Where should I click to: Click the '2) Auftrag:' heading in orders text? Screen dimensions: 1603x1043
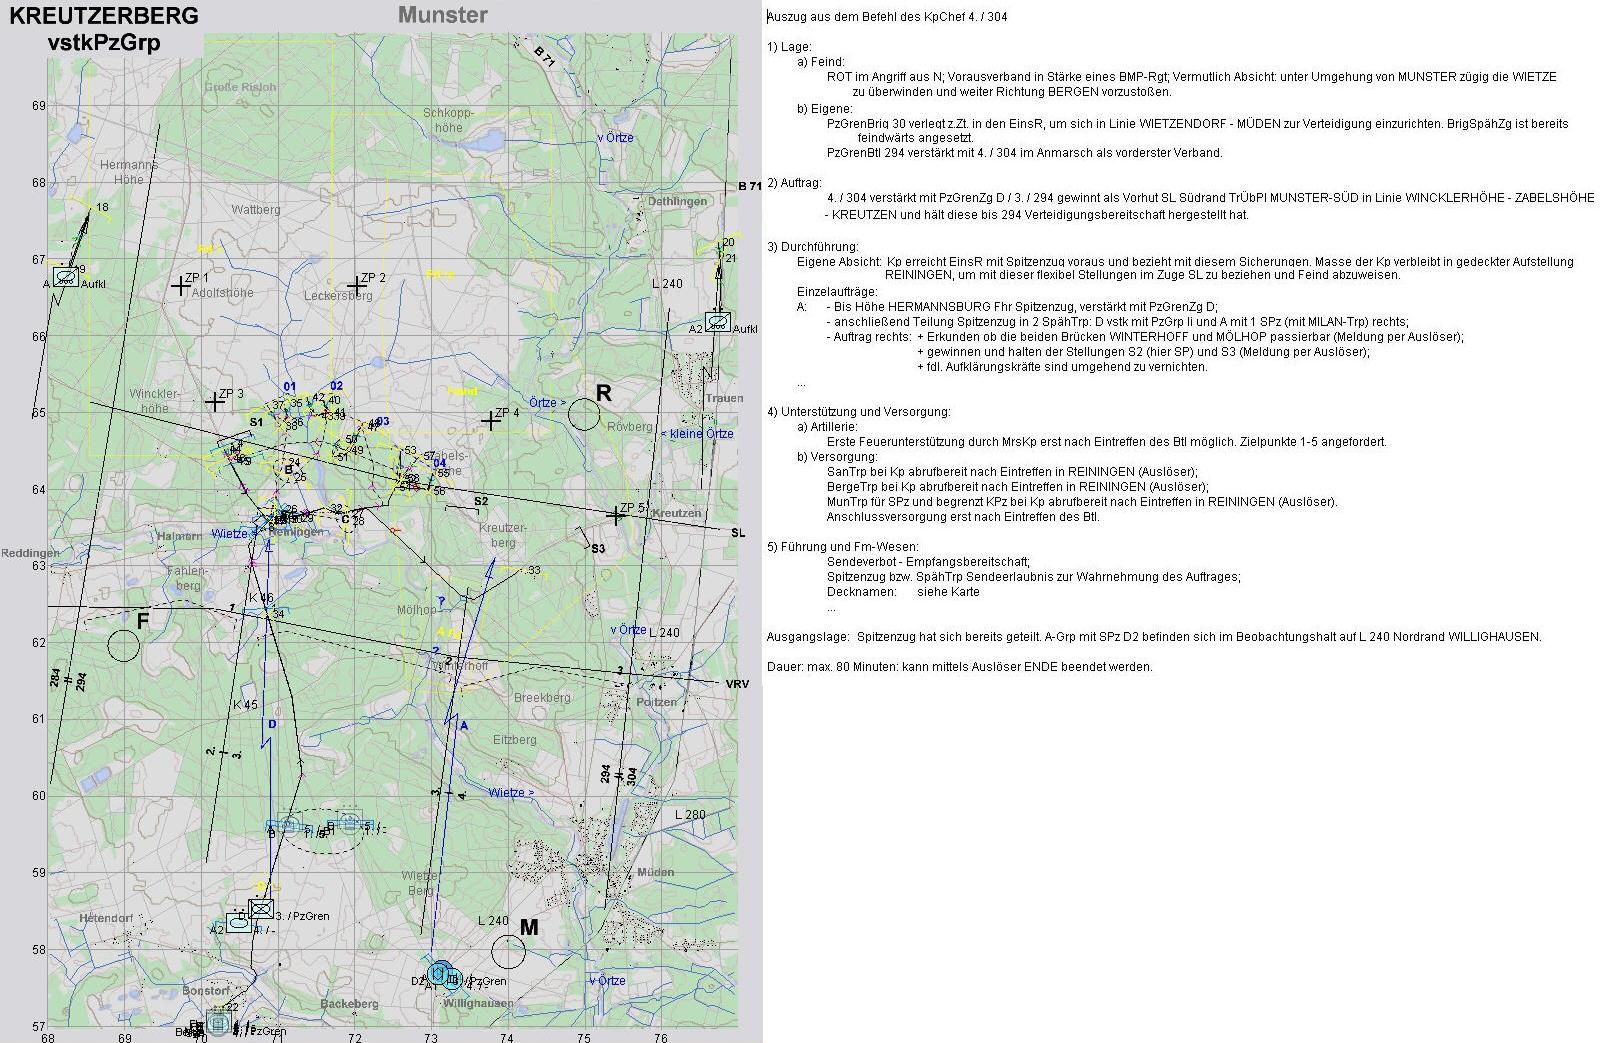(794, 183)
